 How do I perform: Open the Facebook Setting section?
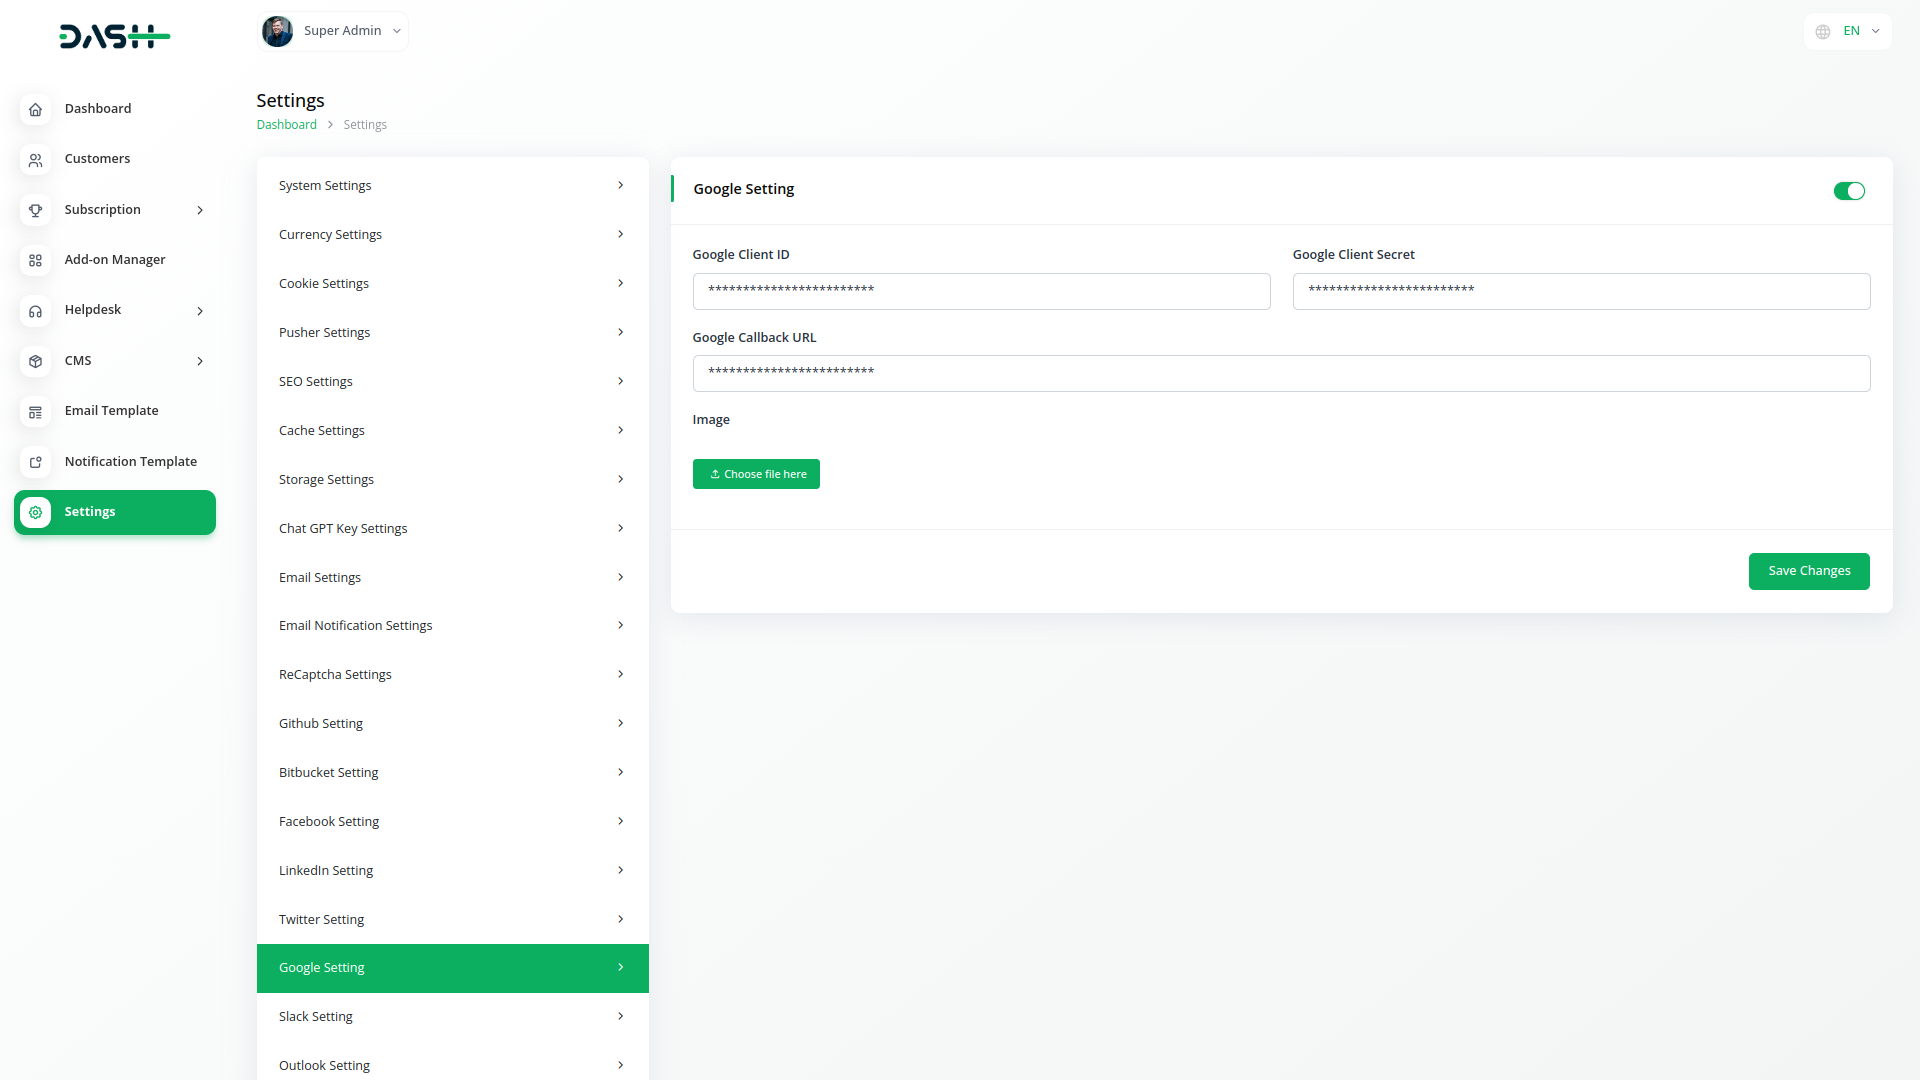[x=452, y=821]
